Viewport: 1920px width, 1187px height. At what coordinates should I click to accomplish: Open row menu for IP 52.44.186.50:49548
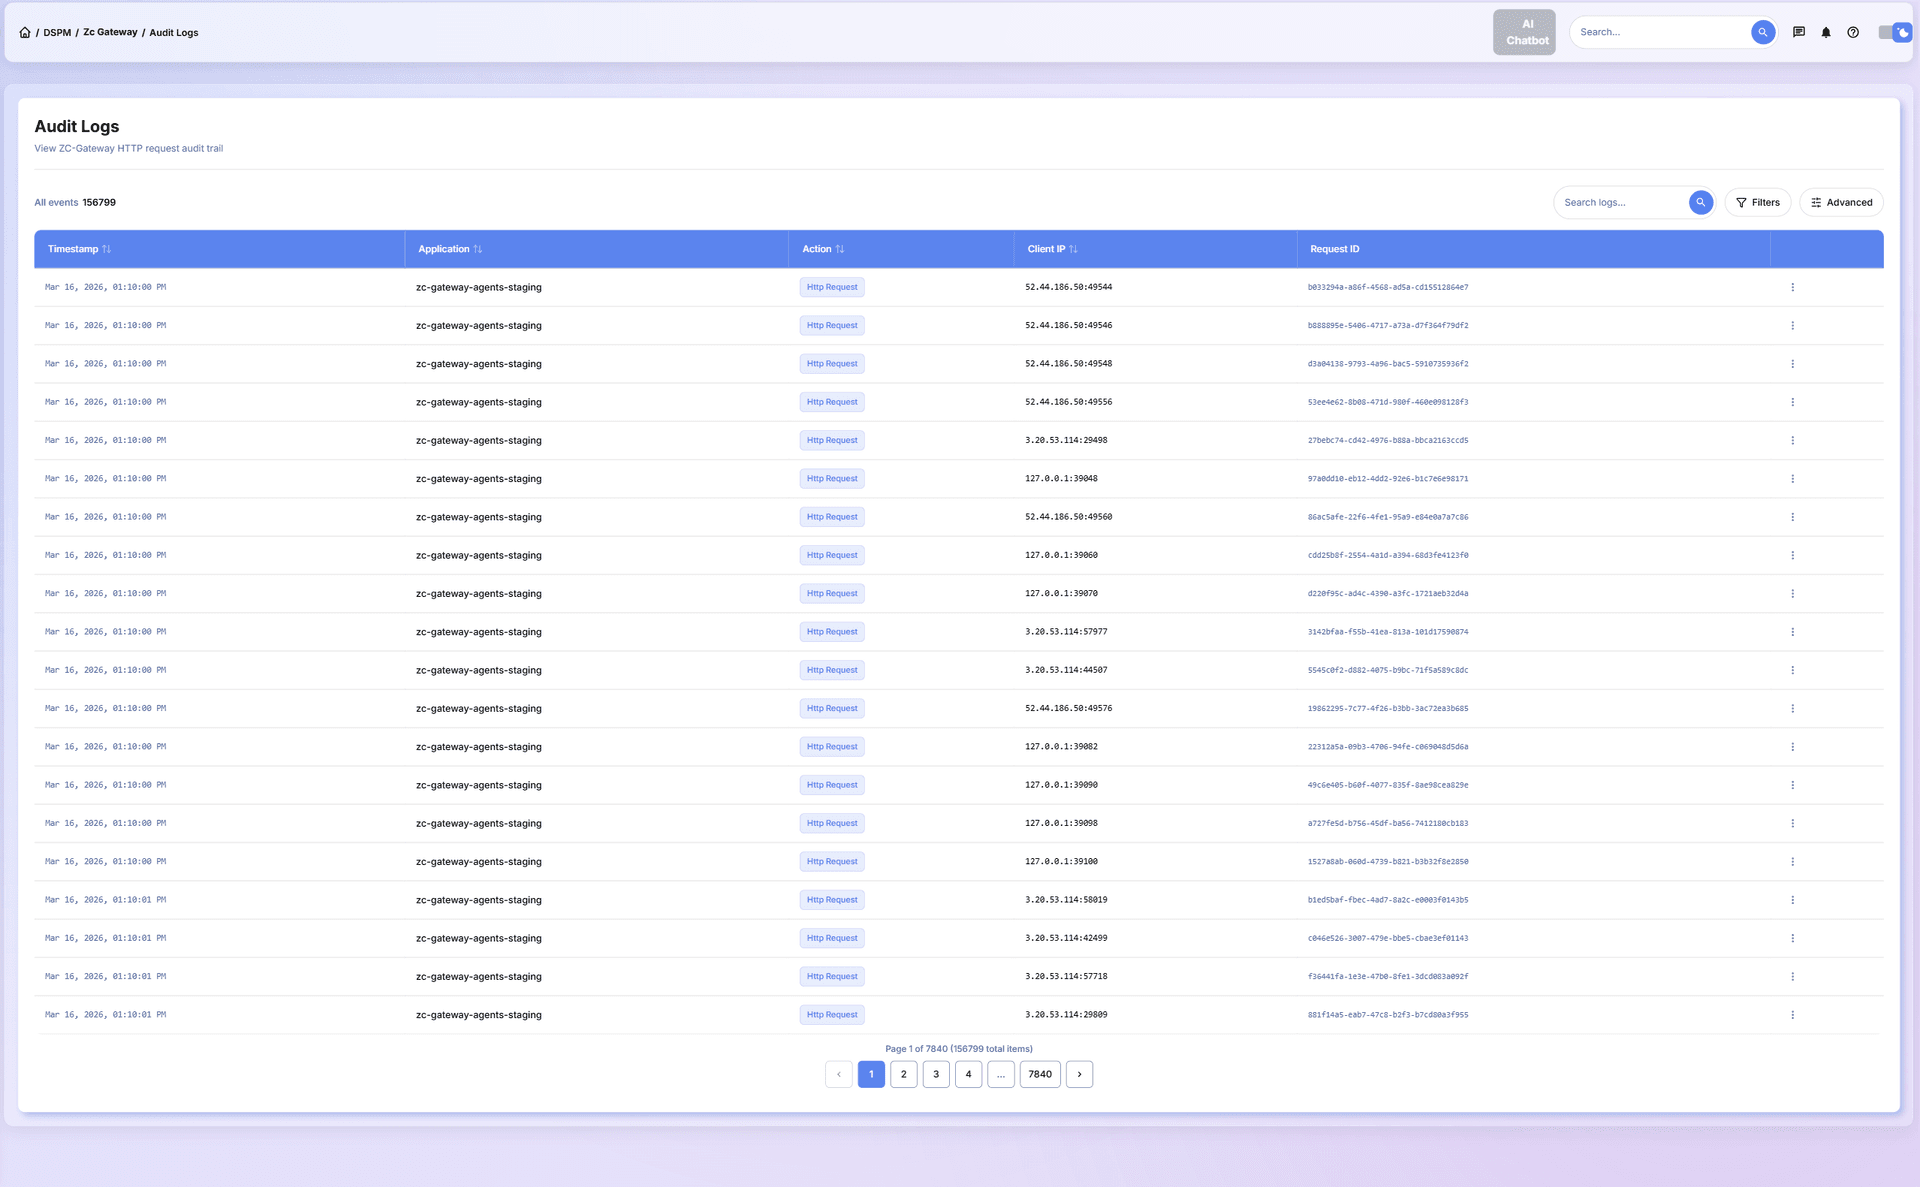1792,364
